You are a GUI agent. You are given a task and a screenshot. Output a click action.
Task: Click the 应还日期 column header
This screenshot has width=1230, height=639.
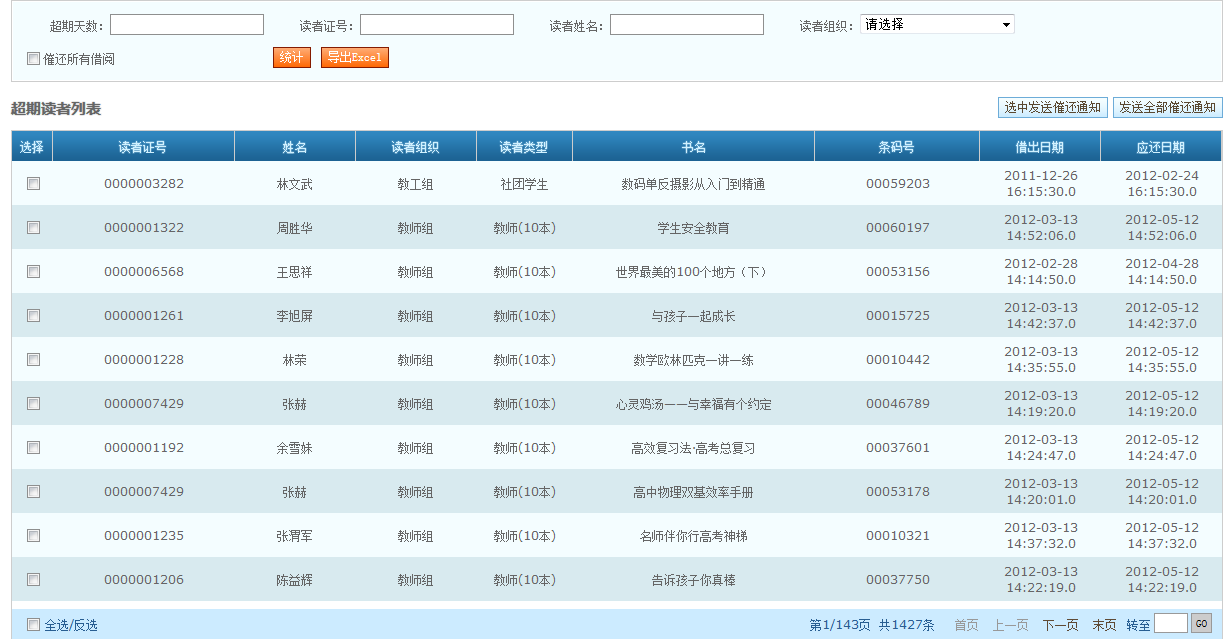(1160, 147)
